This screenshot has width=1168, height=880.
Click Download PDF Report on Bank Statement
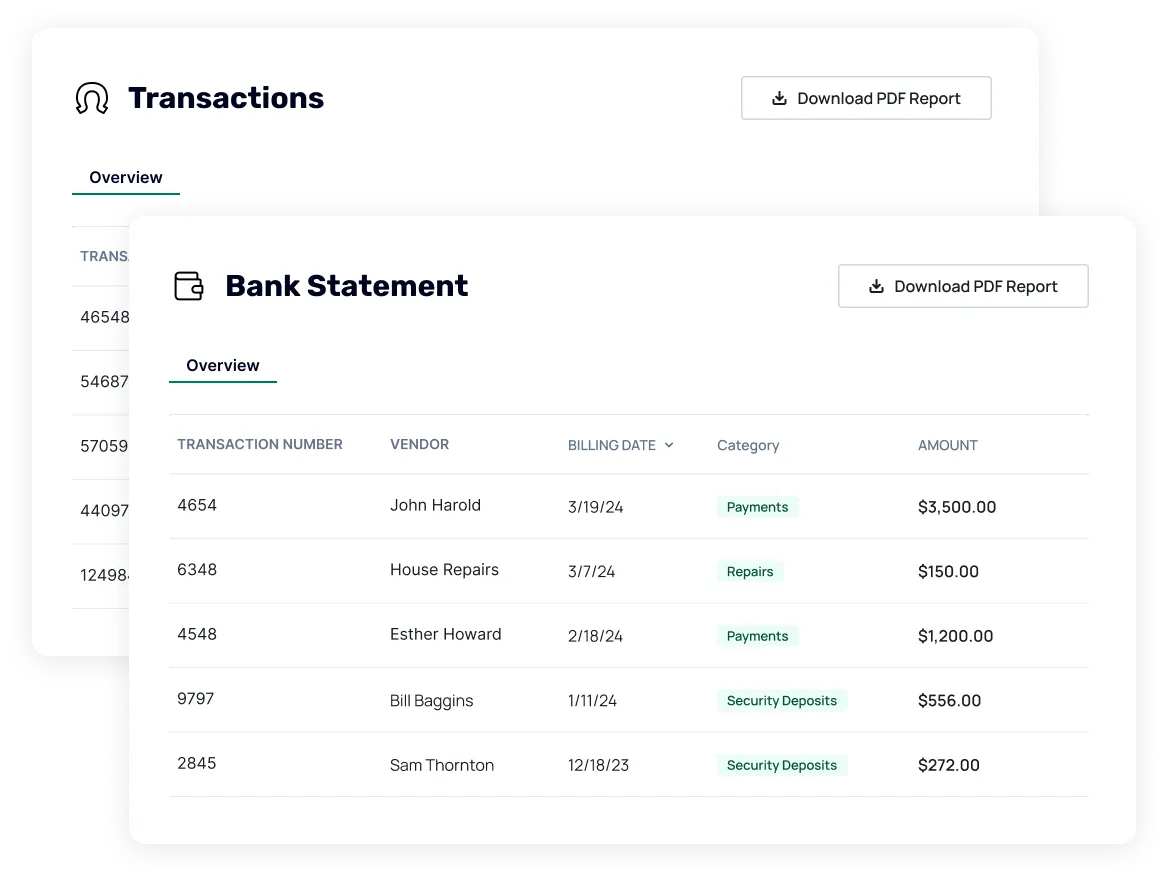tap(963, 286)
